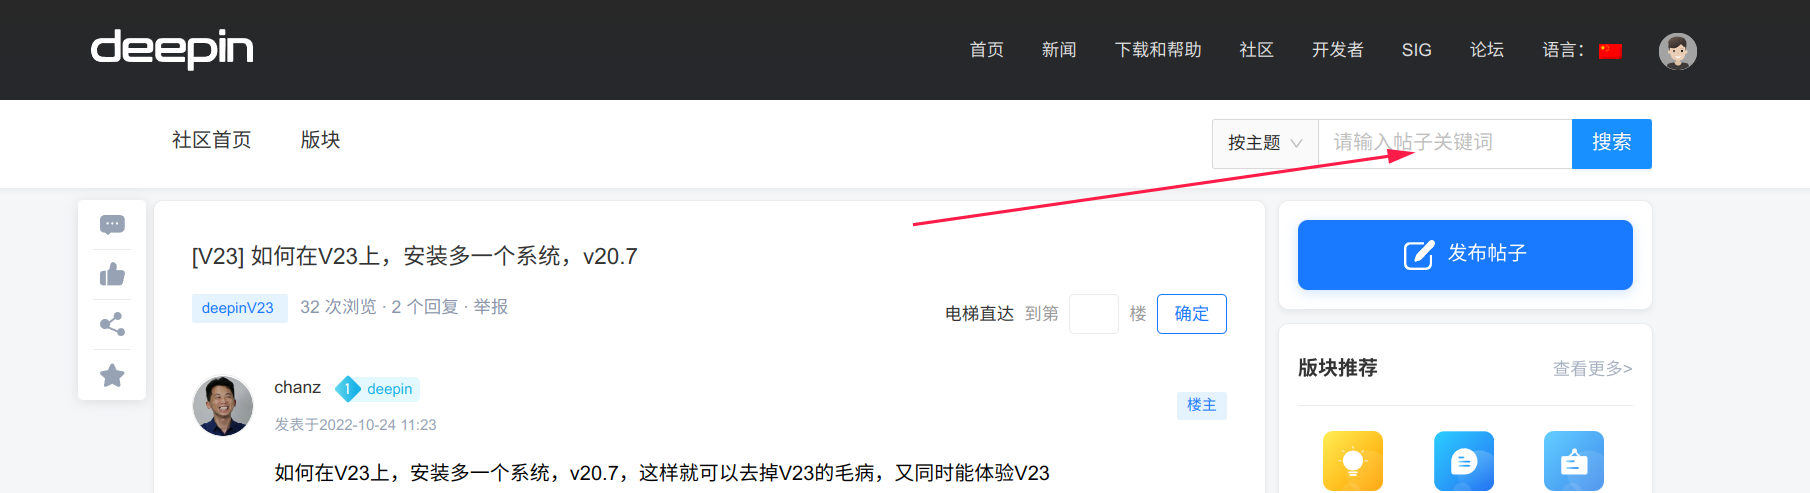Click the post title about V23

(414, 257)
